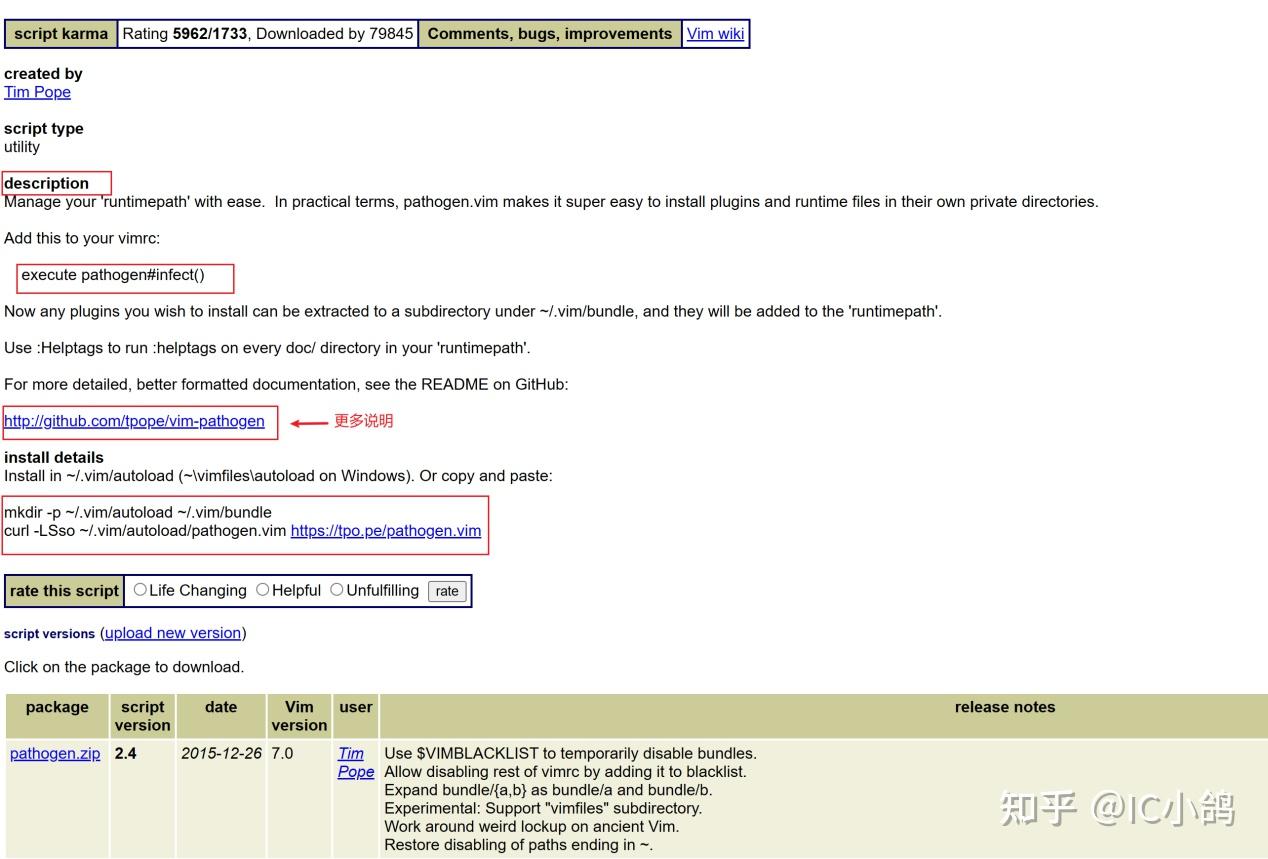Click the Add this to your vimrc line
Viewport: 1268px width, 859px height.
click(82, 238)
